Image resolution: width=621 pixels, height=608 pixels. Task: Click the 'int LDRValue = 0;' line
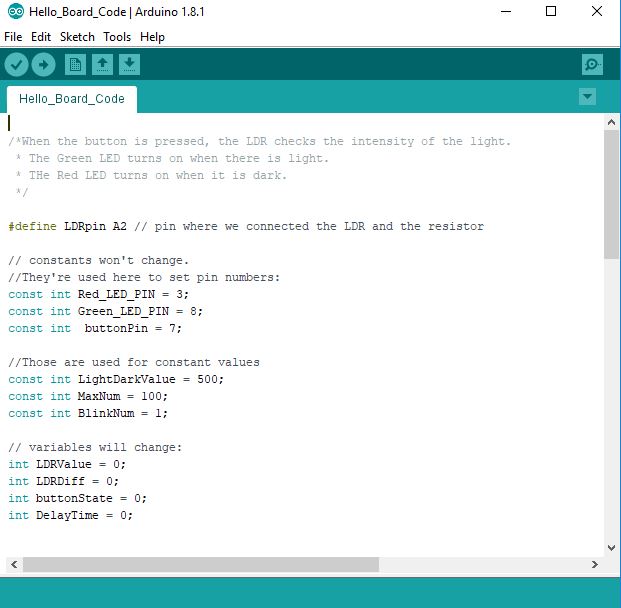67,464
